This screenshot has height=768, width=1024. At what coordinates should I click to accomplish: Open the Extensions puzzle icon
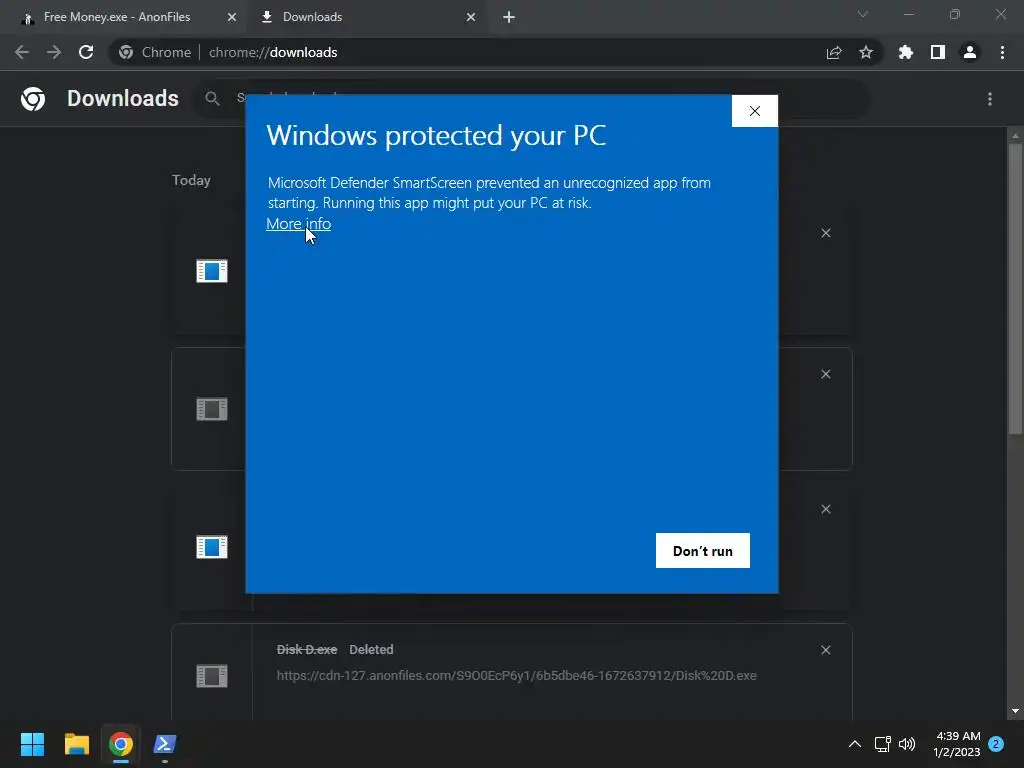906,52
